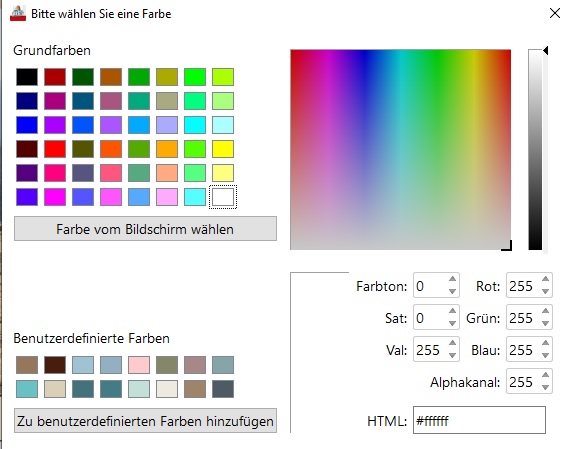Screen dimensions: 570x449
Task: Increase the Val value with up arrow
Action: pyautogui.click(x=452, y=343)
